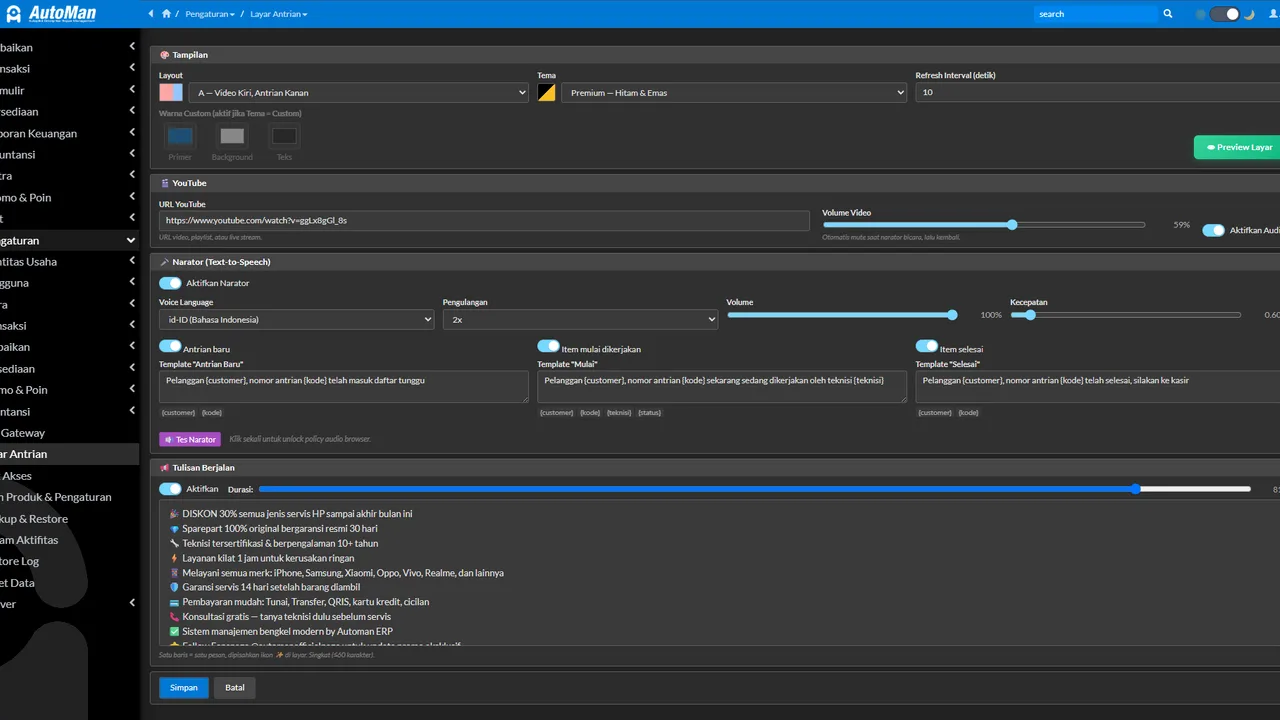Open the Tema dropdown
The image size is (1280, 720).
[x=734, y=92]
